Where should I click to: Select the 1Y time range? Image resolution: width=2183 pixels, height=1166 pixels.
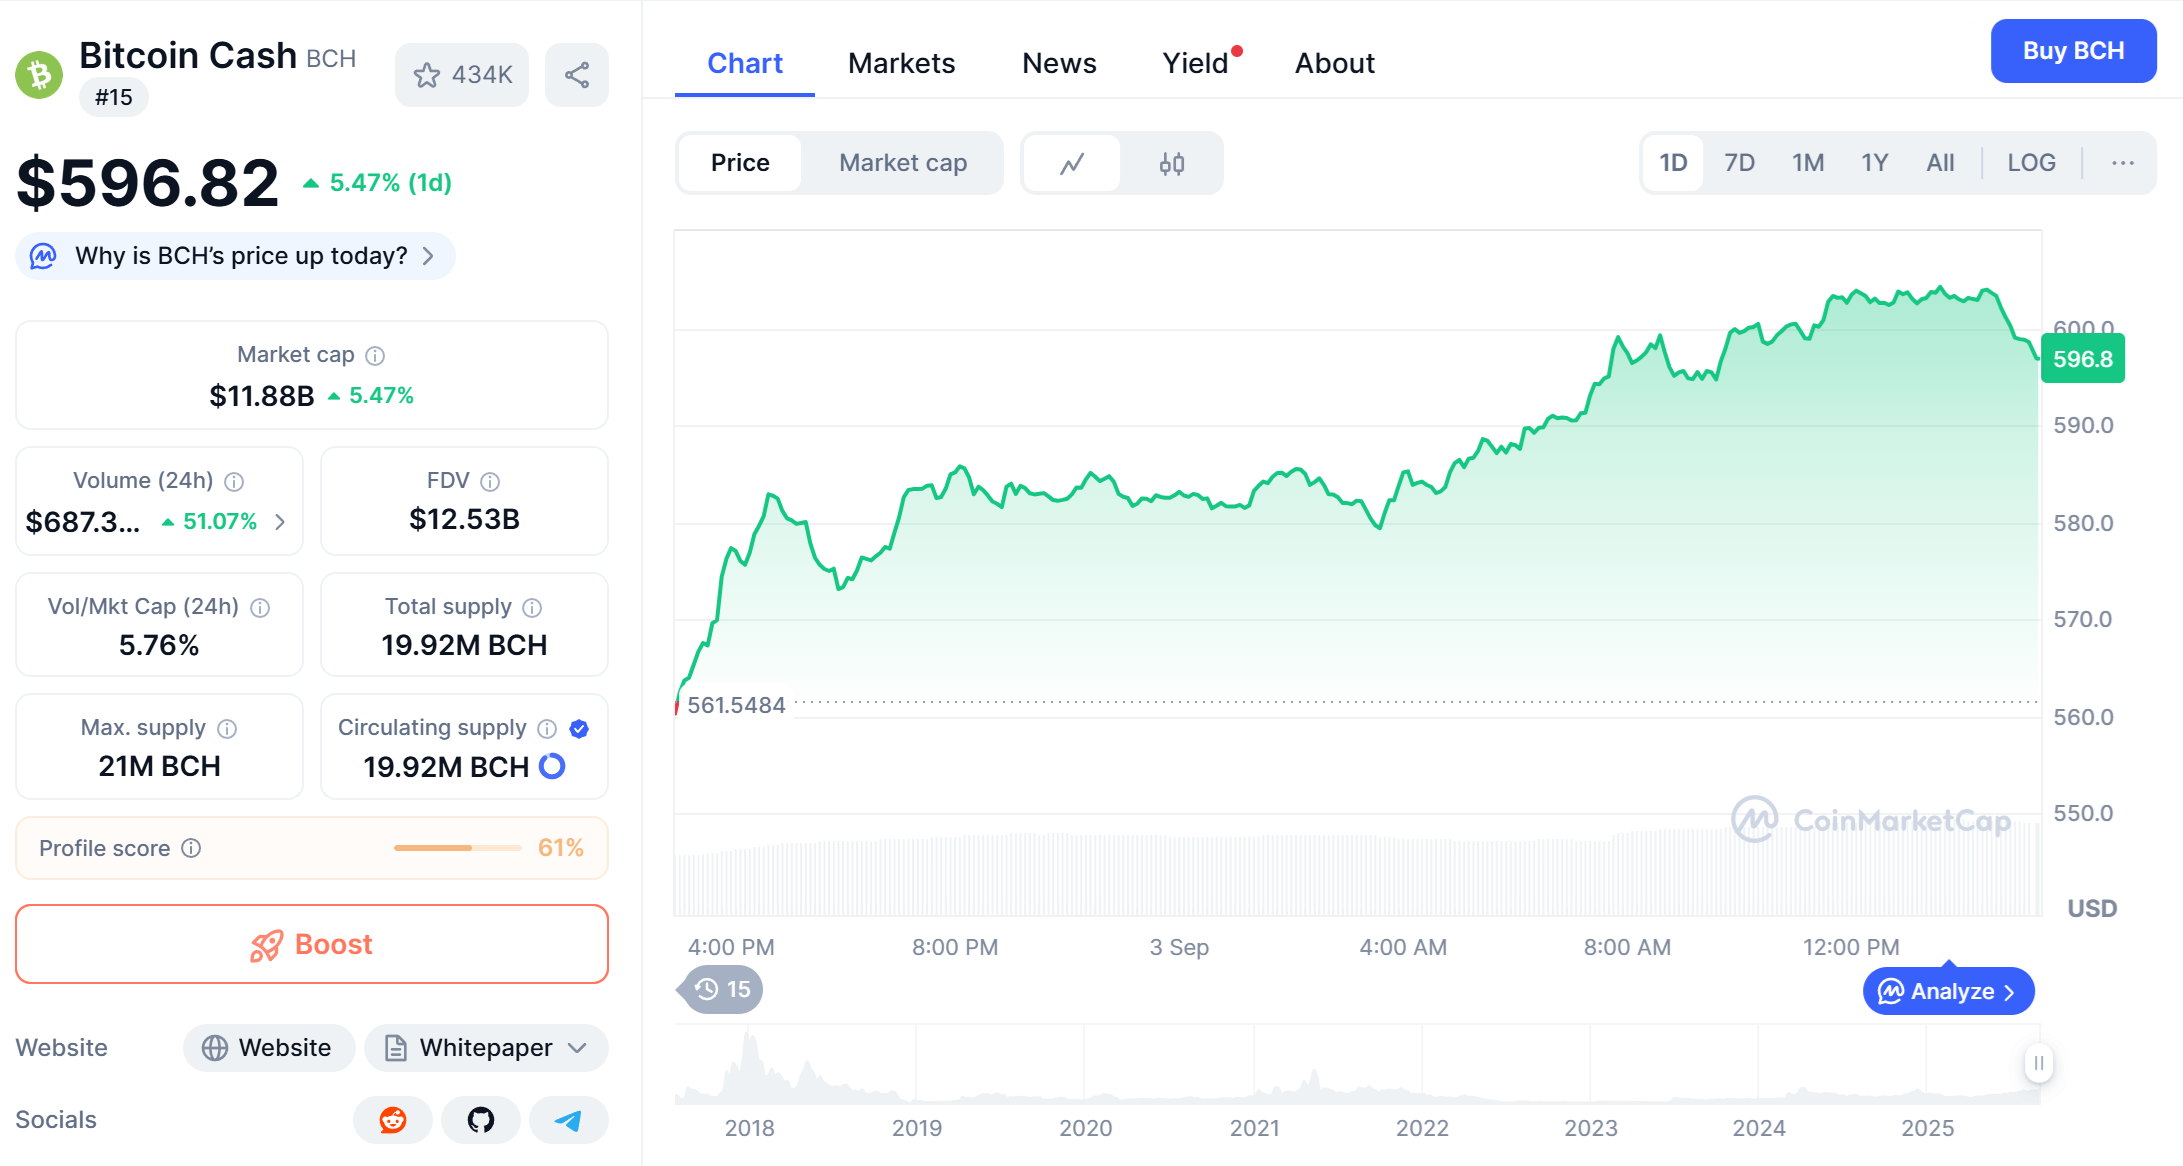pyautogui.click(x=1875, y=163)
